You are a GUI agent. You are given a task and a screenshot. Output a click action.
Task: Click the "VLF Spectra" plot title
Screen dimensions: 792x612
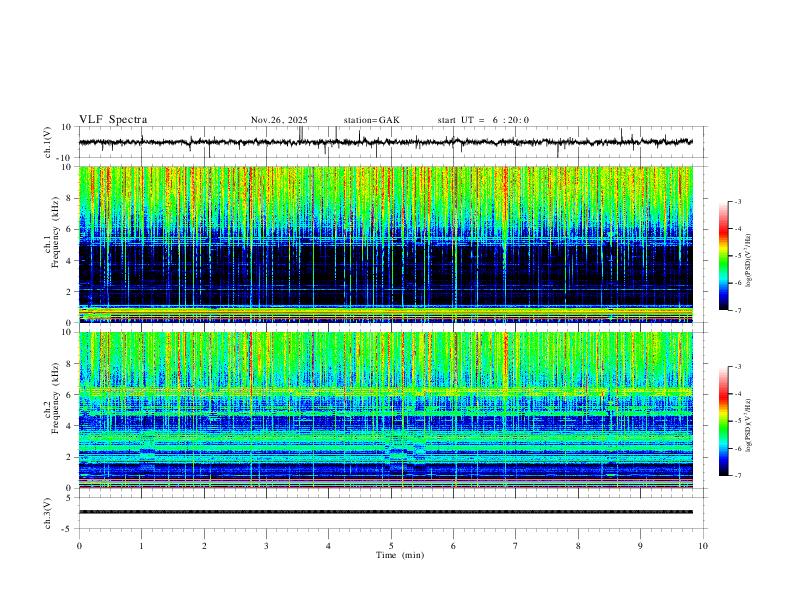[113, 120]
